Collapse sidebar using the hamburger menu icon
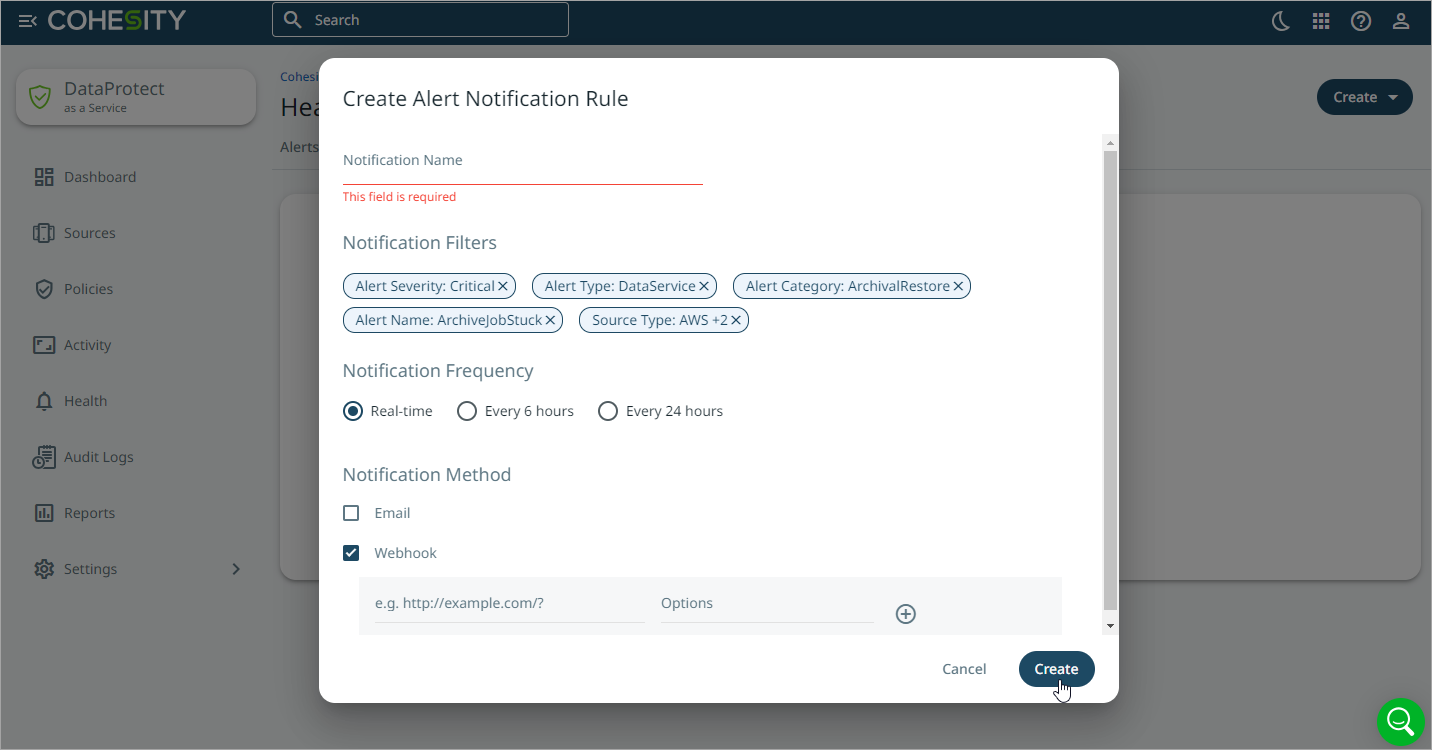 pos(27,20)
